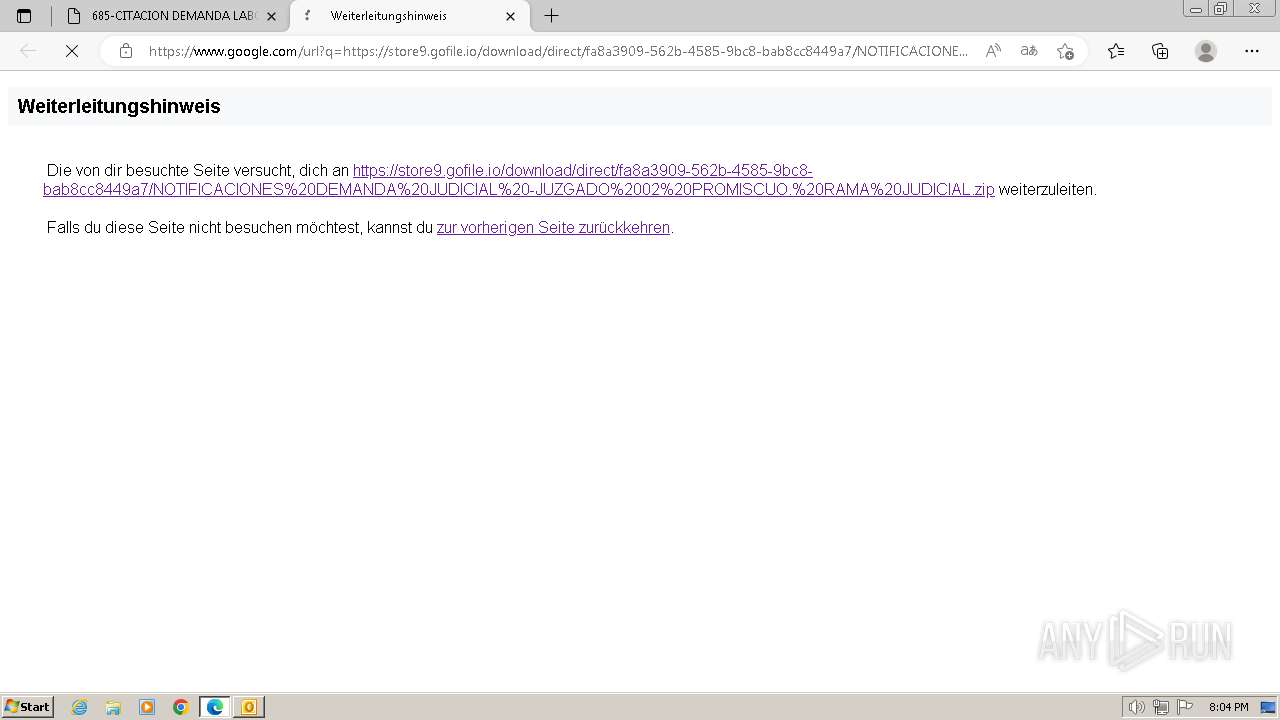Click the Weiterleitungshinweis heading
The height and width of the screenshot is (720, 1280).
(x=119, y=106)
